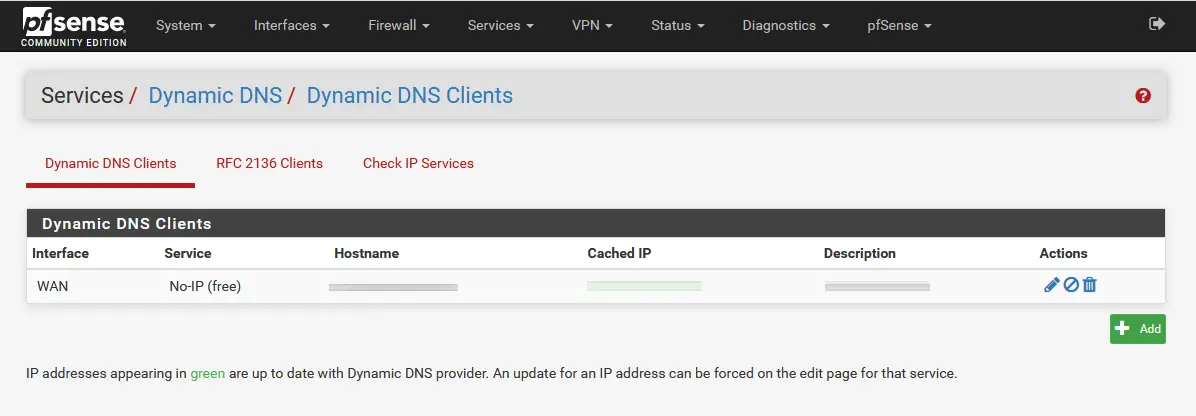Switch to RFC 2136 Clients tab
This screenshot has width=1196, height=416.
[269, 163]
